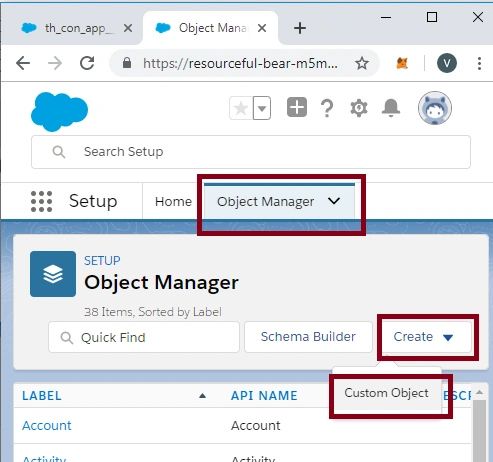Go back with the browser back arrow
Viewport: 493px width, 462px height.
point(23,63)
